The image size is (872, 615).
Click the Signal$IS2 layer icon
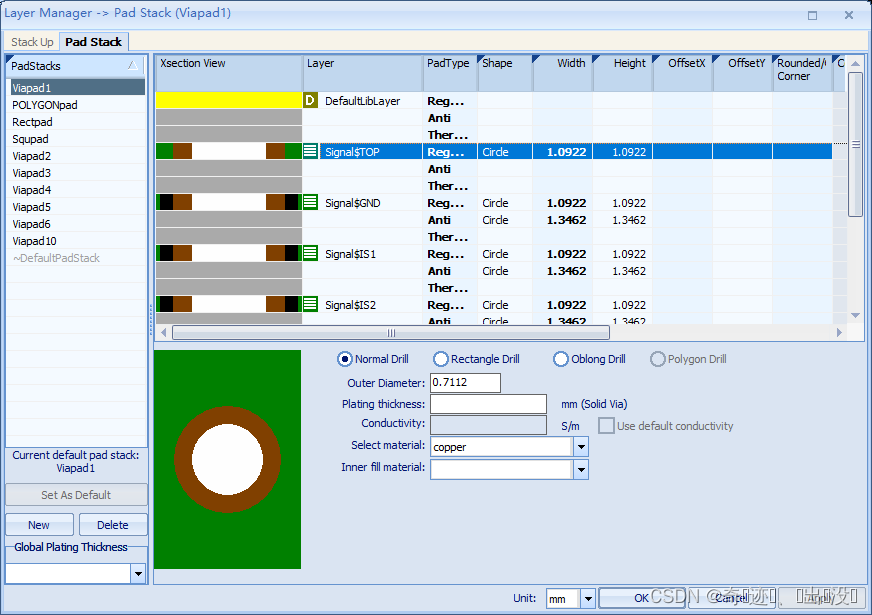pos(310,305)
